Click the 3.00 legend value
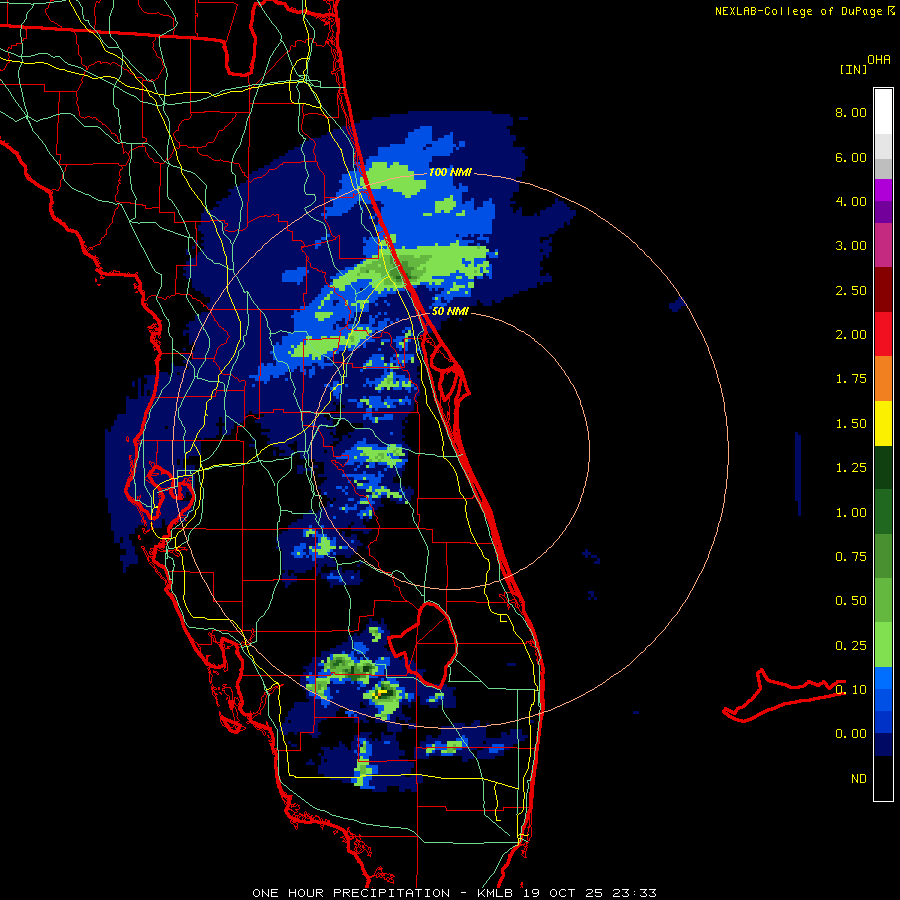 (851, 246)
